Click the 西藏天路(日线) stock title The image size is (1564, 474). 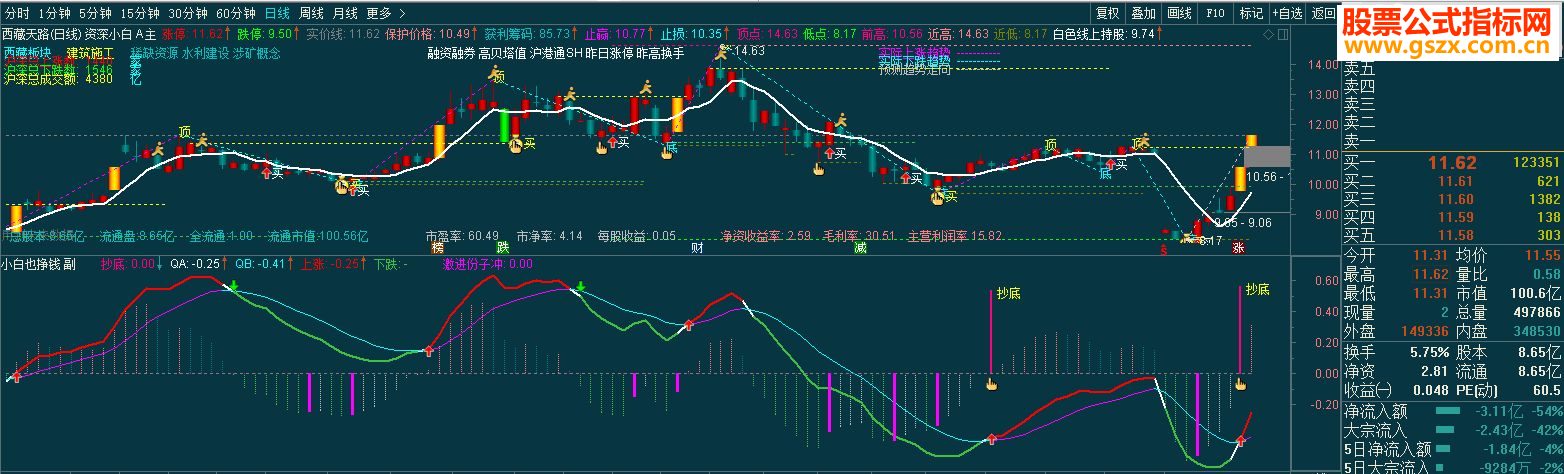(43, 33)
